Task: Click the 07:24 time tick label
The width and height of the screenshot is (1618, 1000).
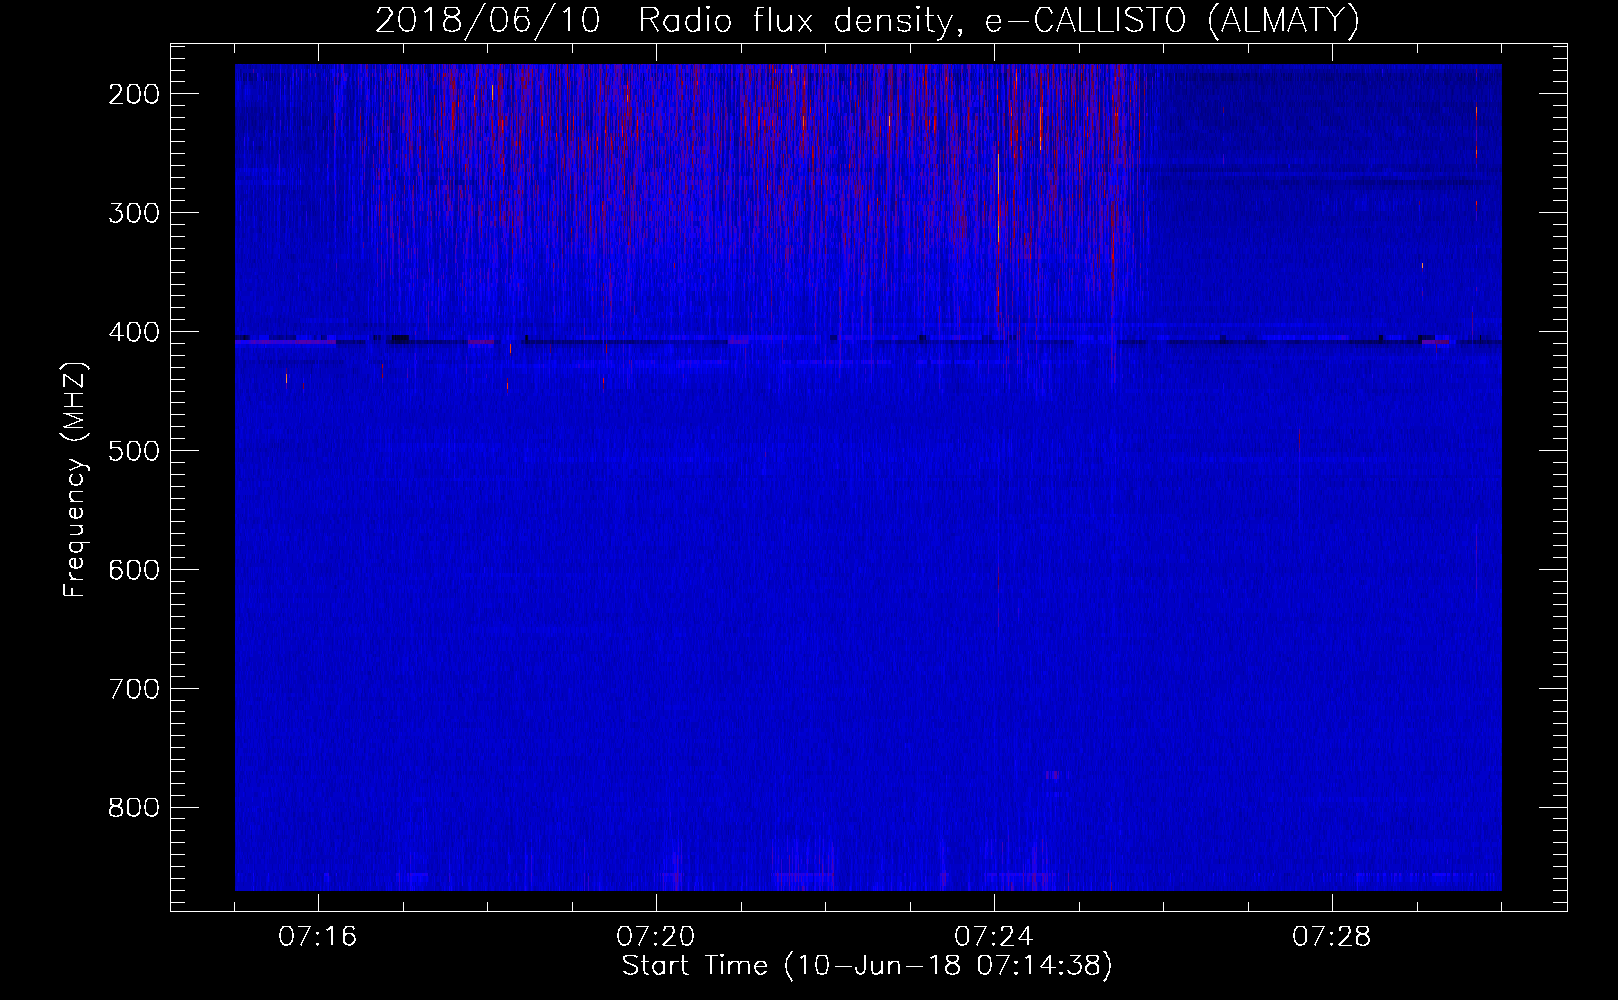Action: 994,937
